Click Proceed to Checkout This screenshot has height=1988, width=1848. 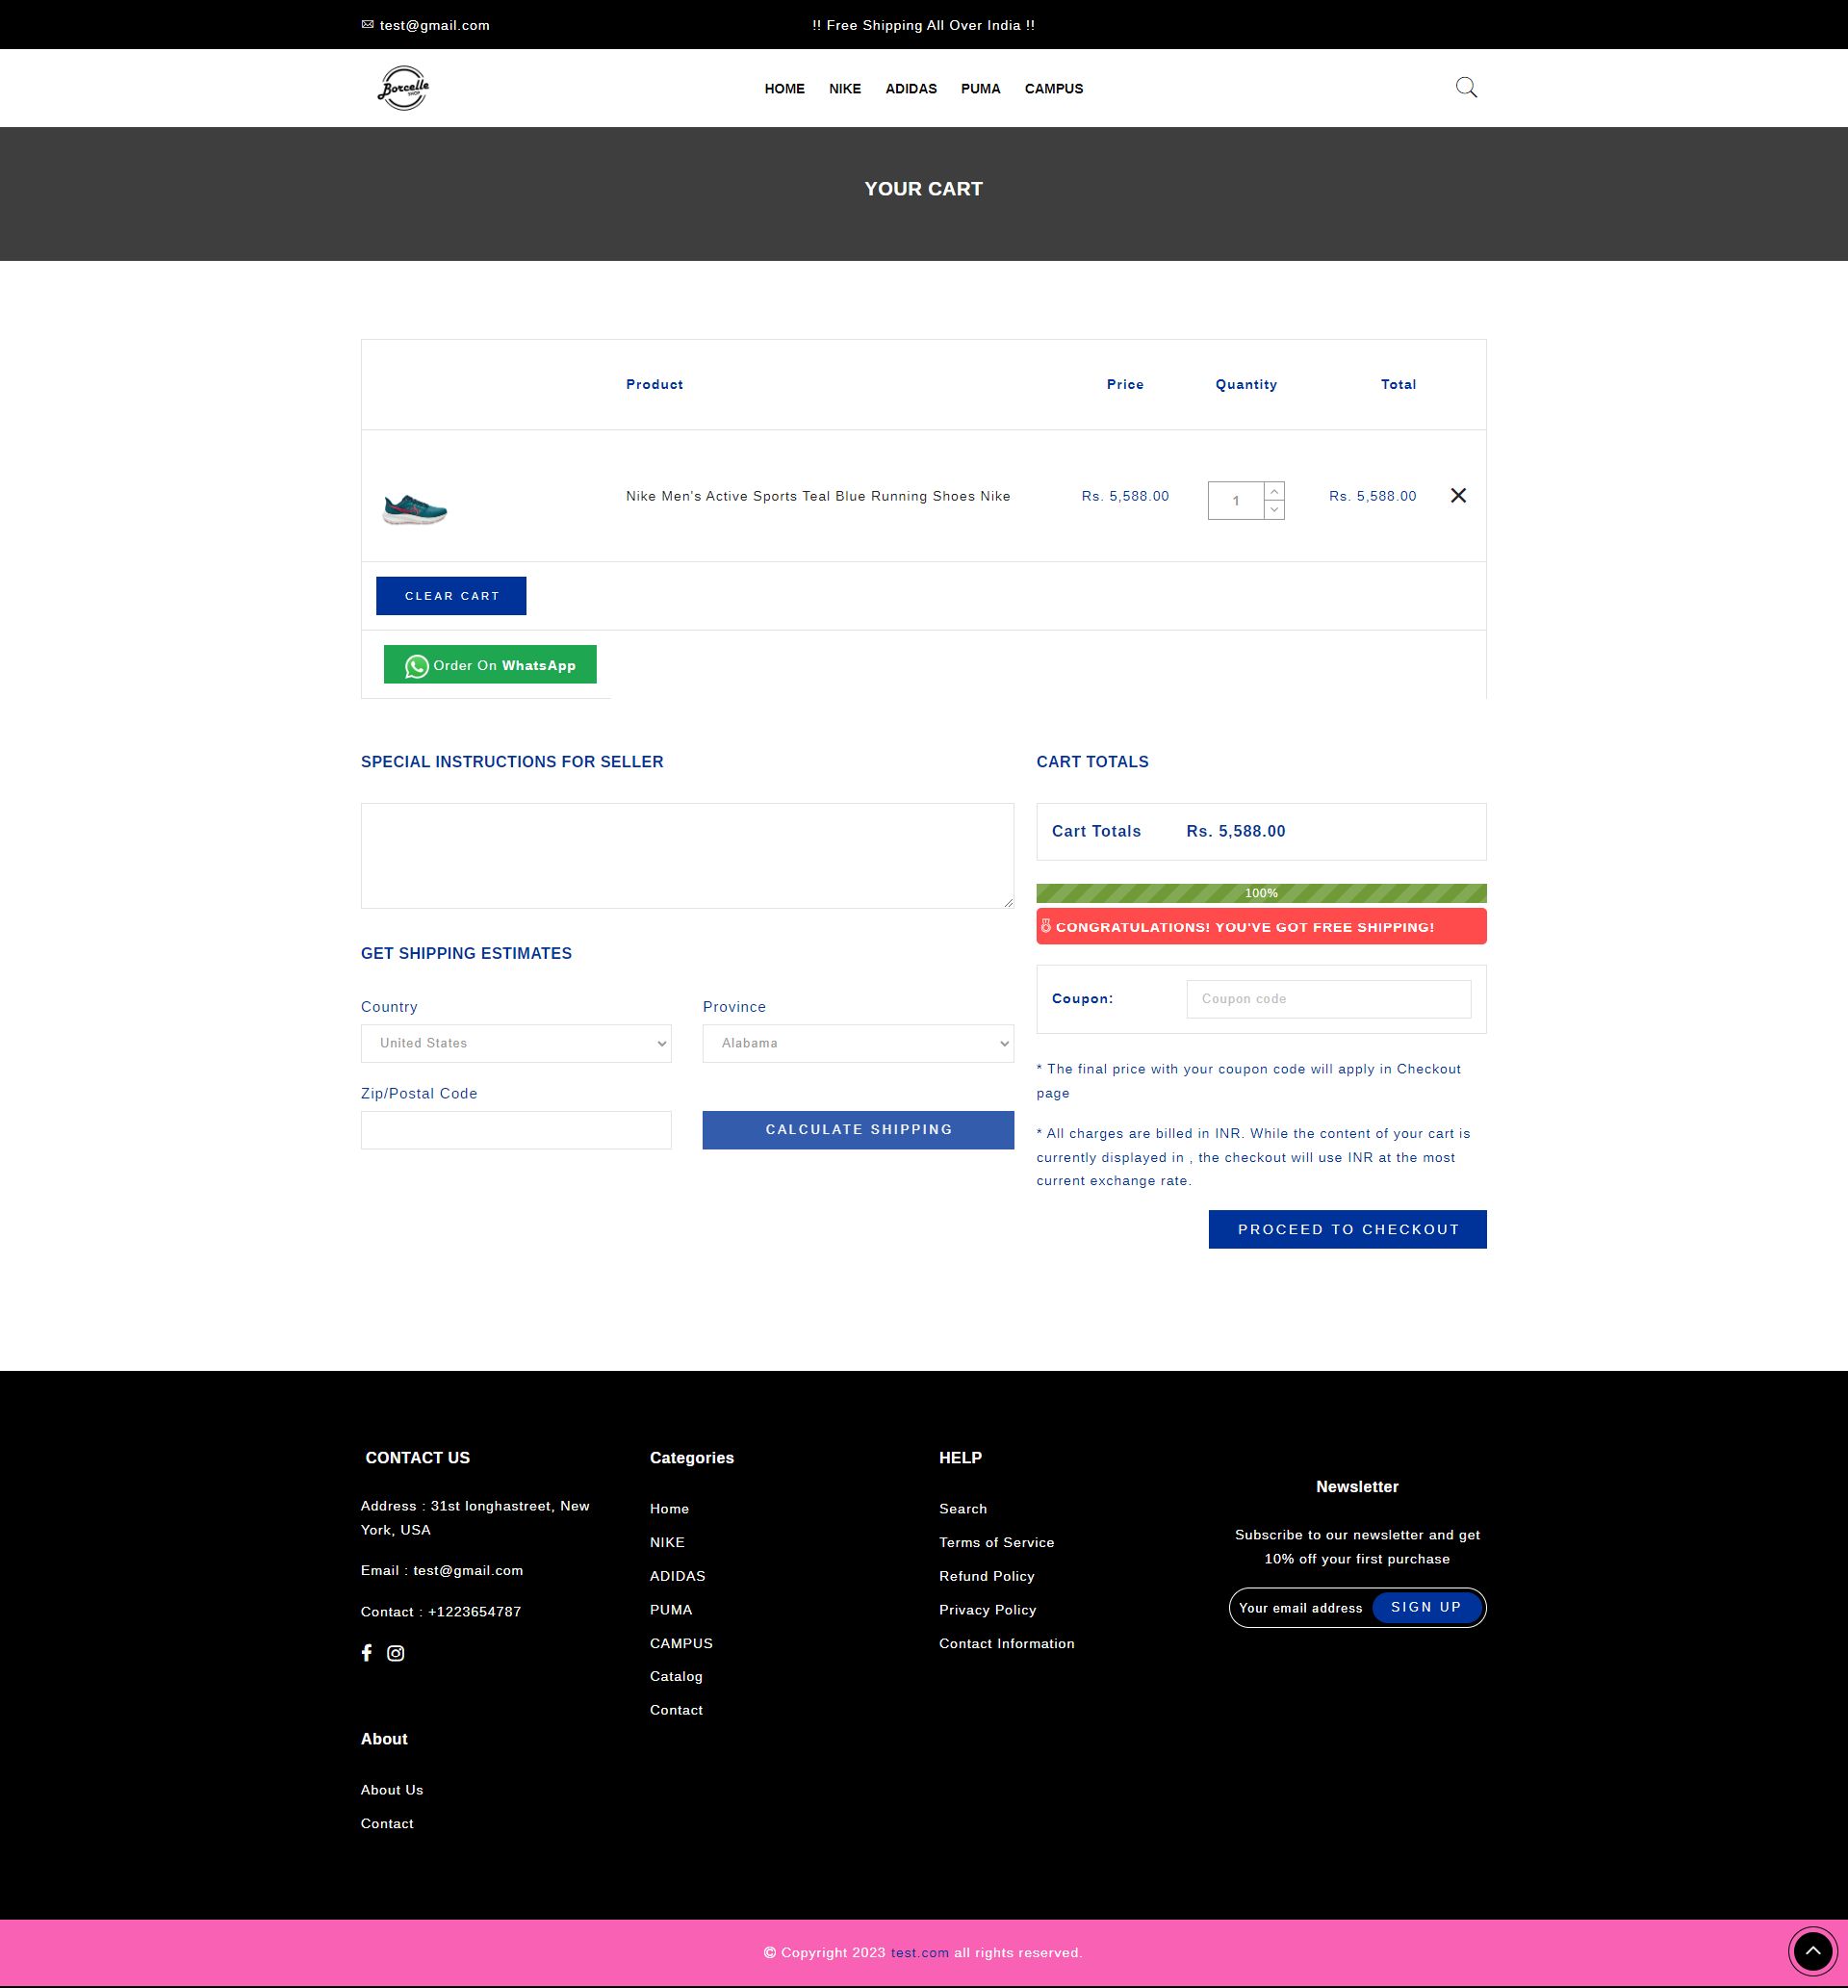(1347, 1229)
